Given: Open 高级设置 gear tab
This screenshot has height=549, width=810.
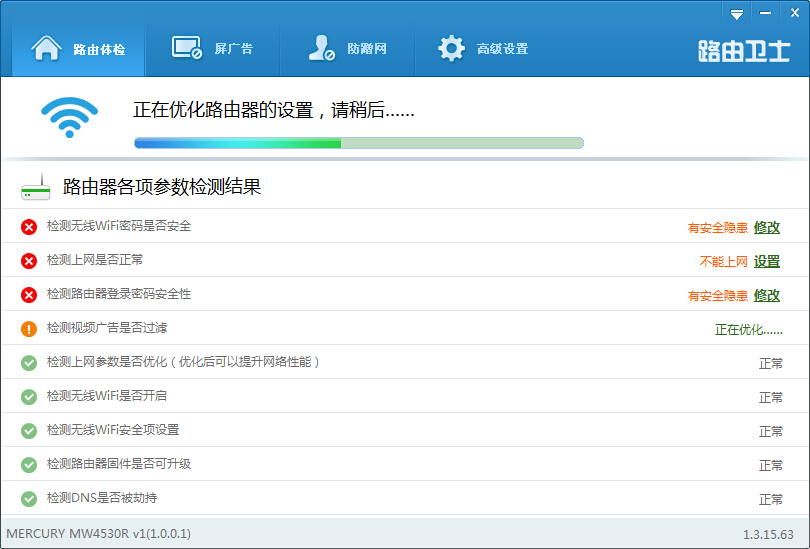Looking at the screenshot, I should [483, 48].
